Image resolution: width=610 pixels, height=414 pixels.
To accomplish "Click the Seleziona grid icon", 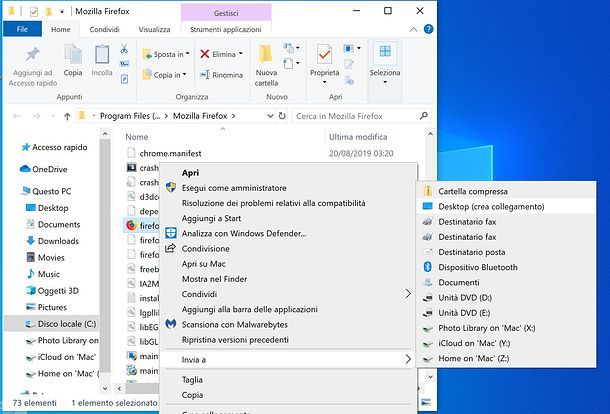I will (x=385, y=52).
